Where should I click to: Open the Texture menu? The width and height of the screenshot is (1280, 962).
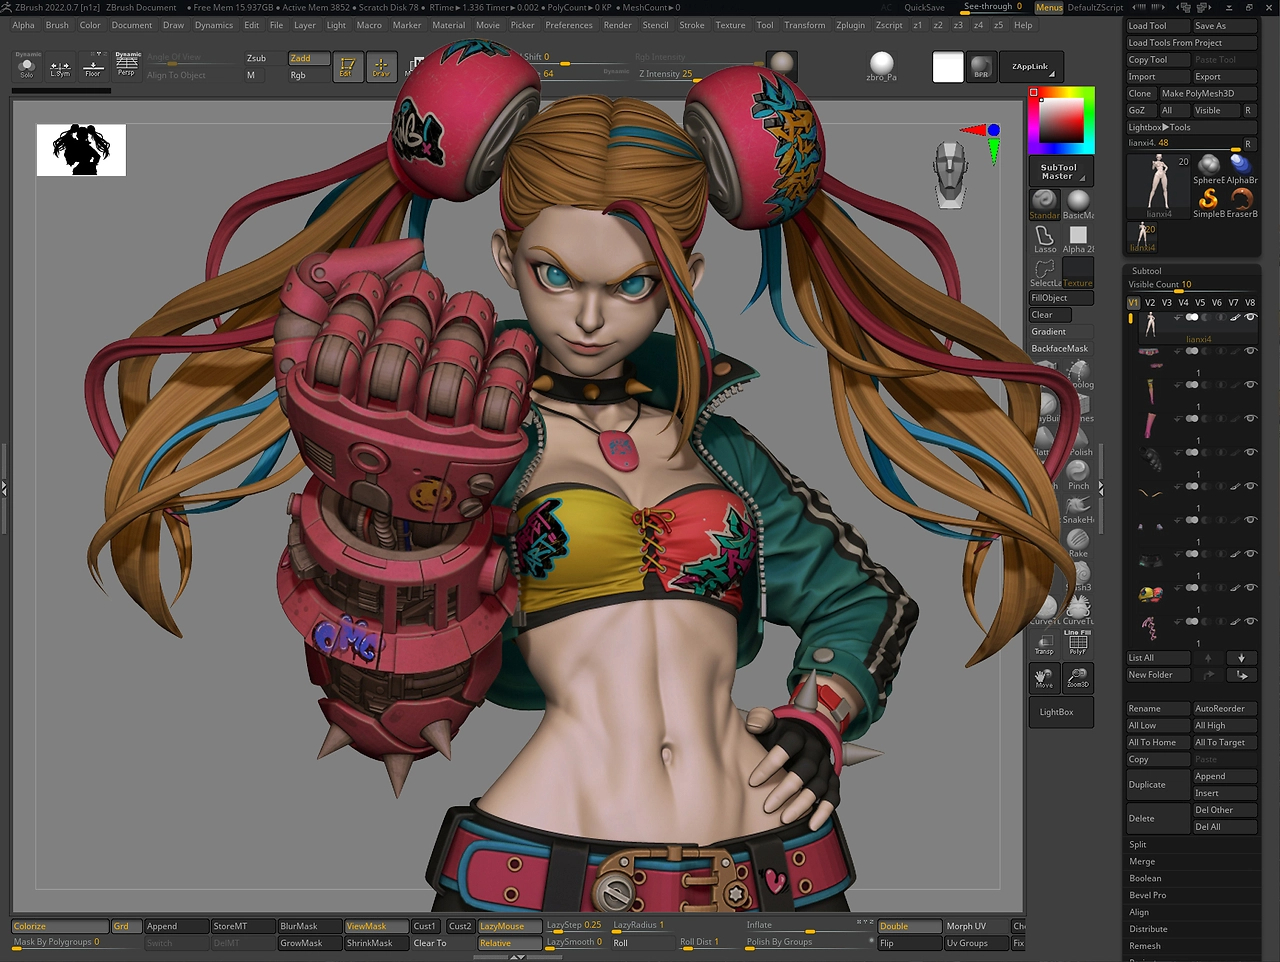[730, 25]
